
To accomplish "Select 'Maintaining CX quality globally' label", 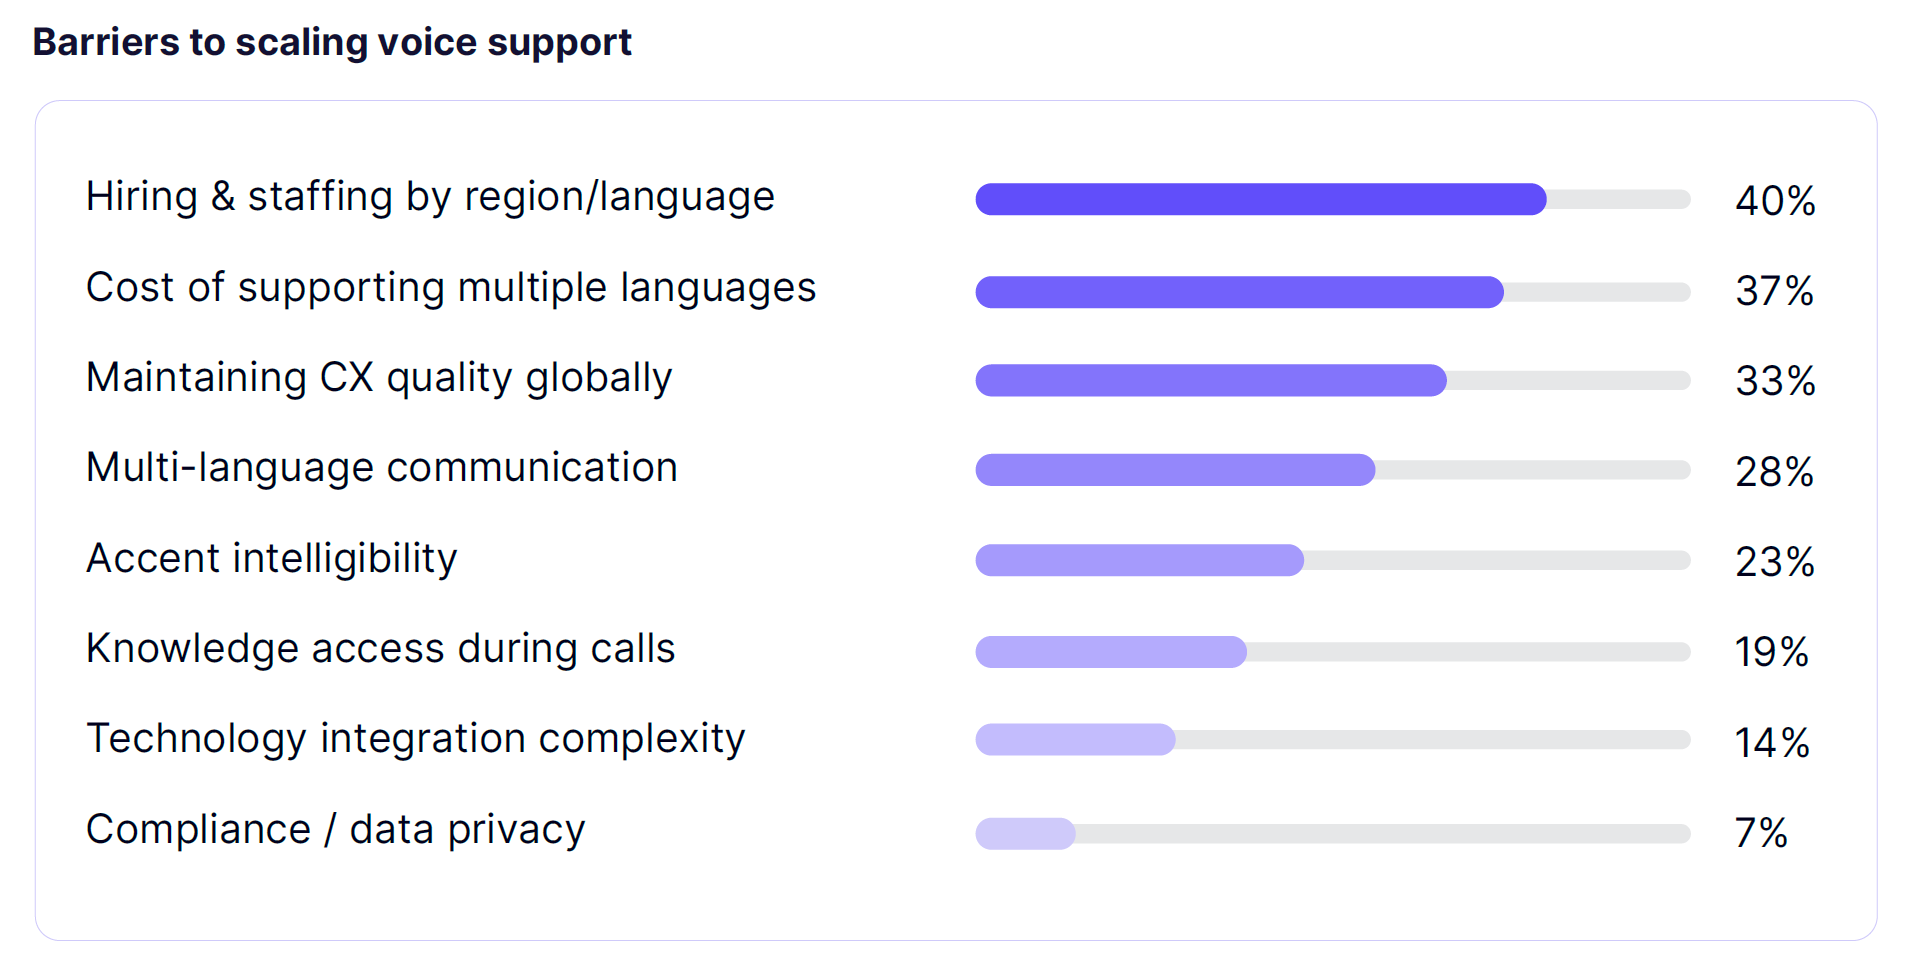I will [x=379, y=378].
